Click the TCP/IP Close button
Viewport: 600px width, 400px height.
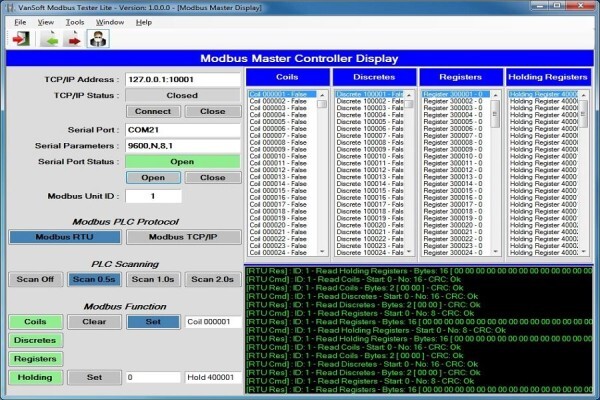(213, 111)
